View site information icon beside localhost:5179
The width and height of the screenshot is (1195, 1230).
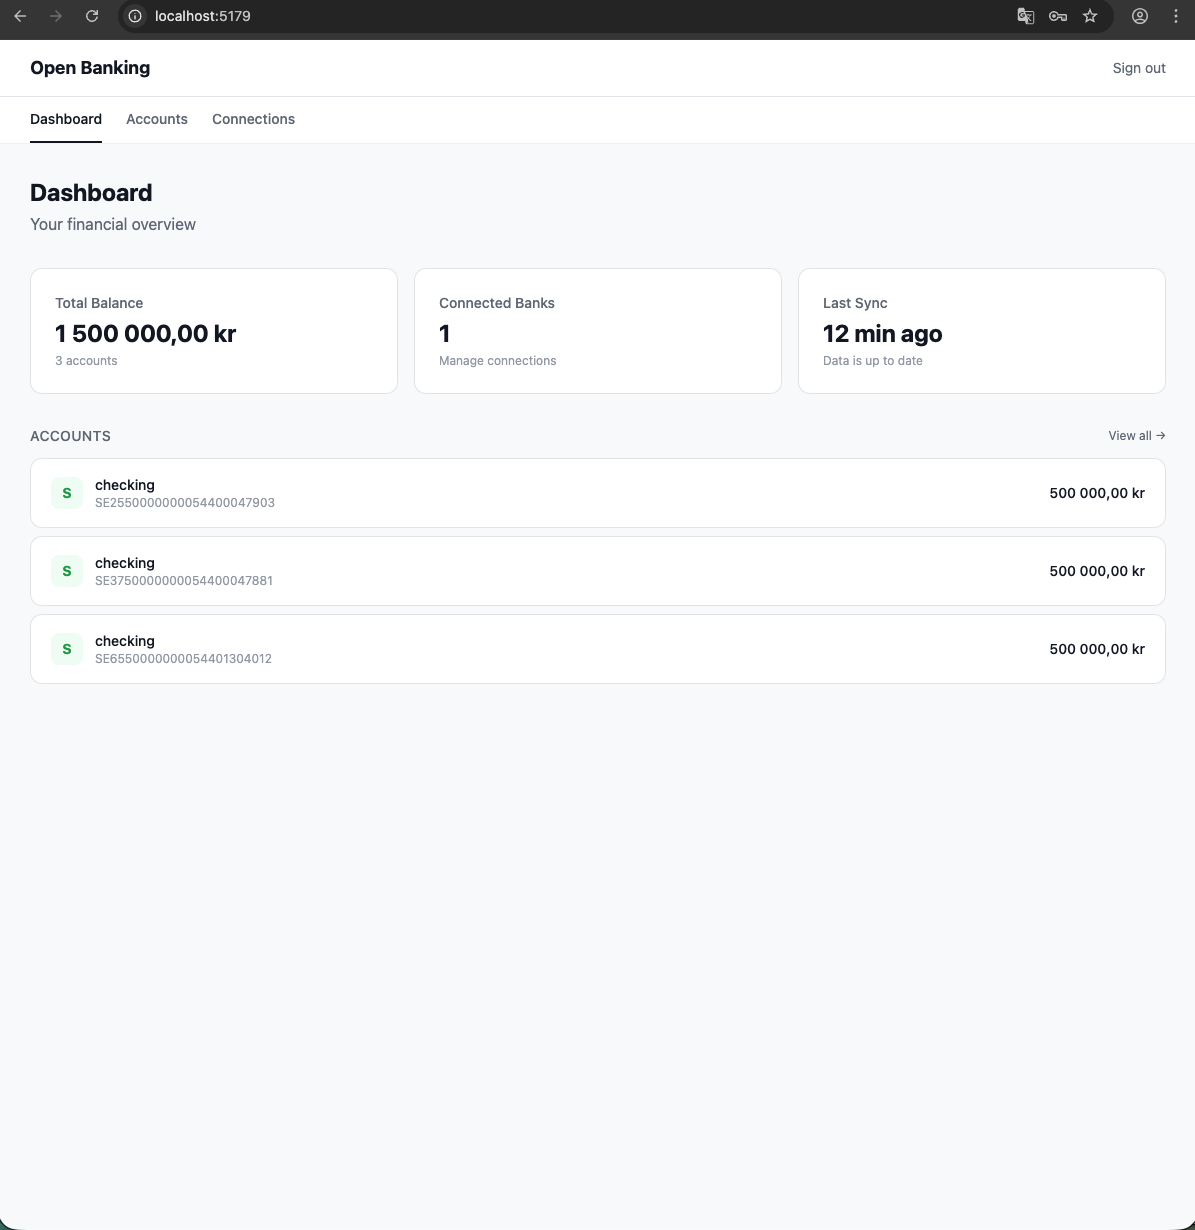coord(134,16)
